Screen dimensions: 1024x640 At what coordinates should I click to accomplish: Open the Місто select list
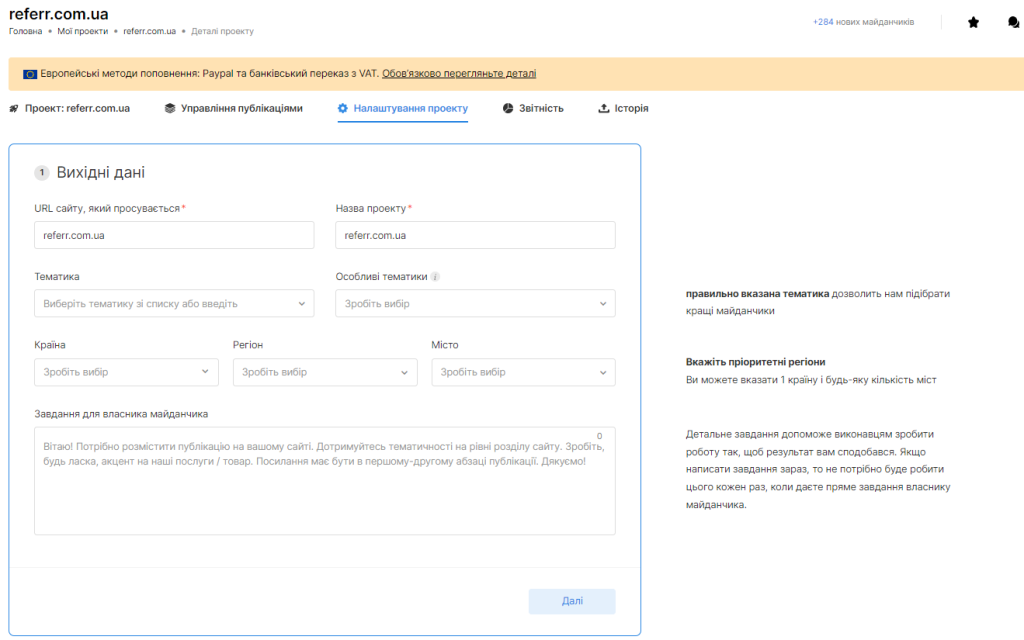pyautogui.click(x=523, y=372)
